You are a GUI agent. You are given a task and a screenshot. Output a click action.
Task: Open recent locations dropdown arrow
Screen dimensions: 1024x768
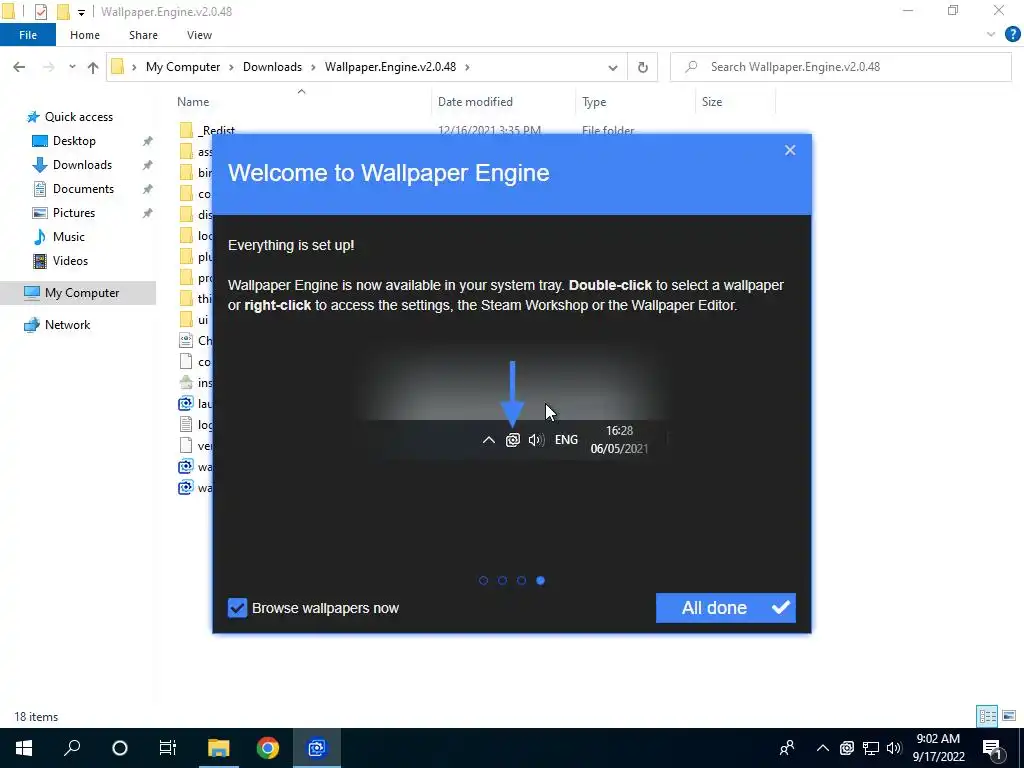click(x=72, y=67)
